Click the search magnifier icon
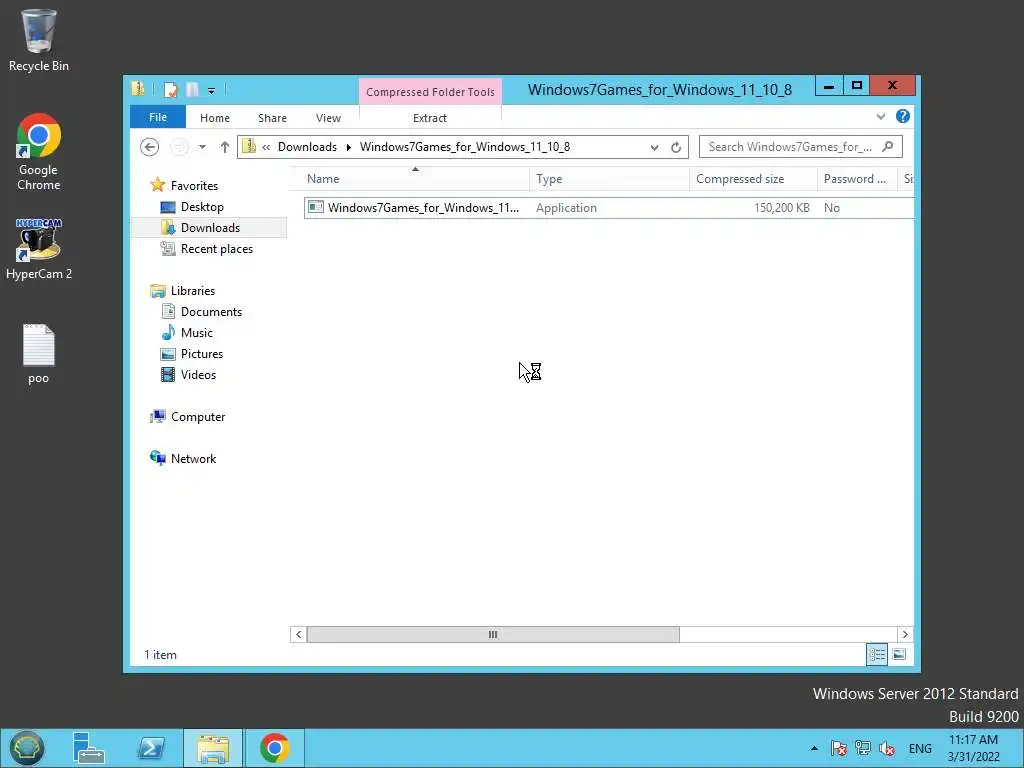The height and width of the screenshot is (768, 1024). coord(888,146)
